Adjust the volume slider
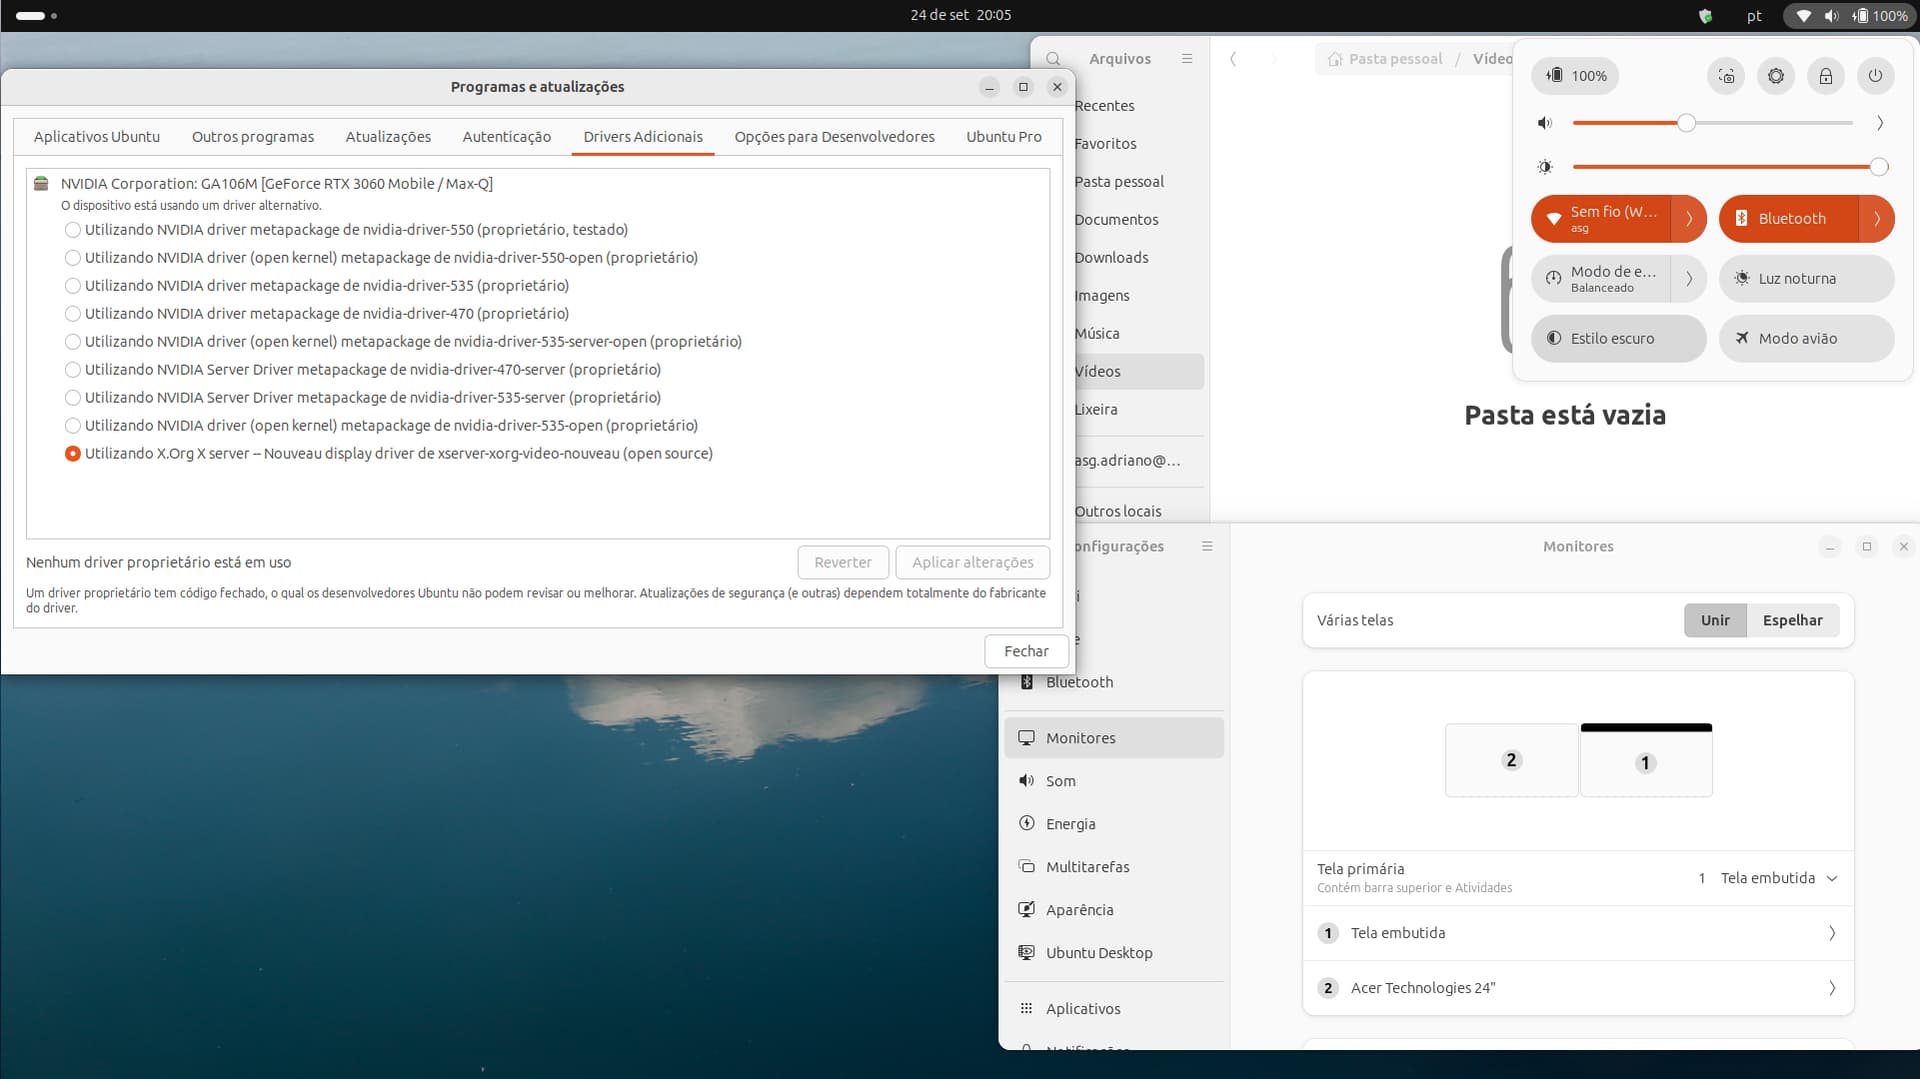The width and height of the screenshot is (1920, 1079). [1712, 123]
